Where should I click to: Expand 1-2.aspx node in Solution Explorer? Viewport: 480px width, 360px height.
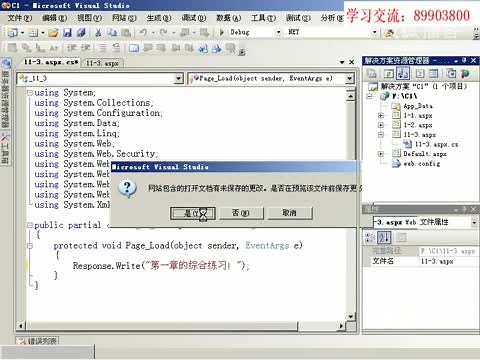pyautogui.click(x=381, y=125)
